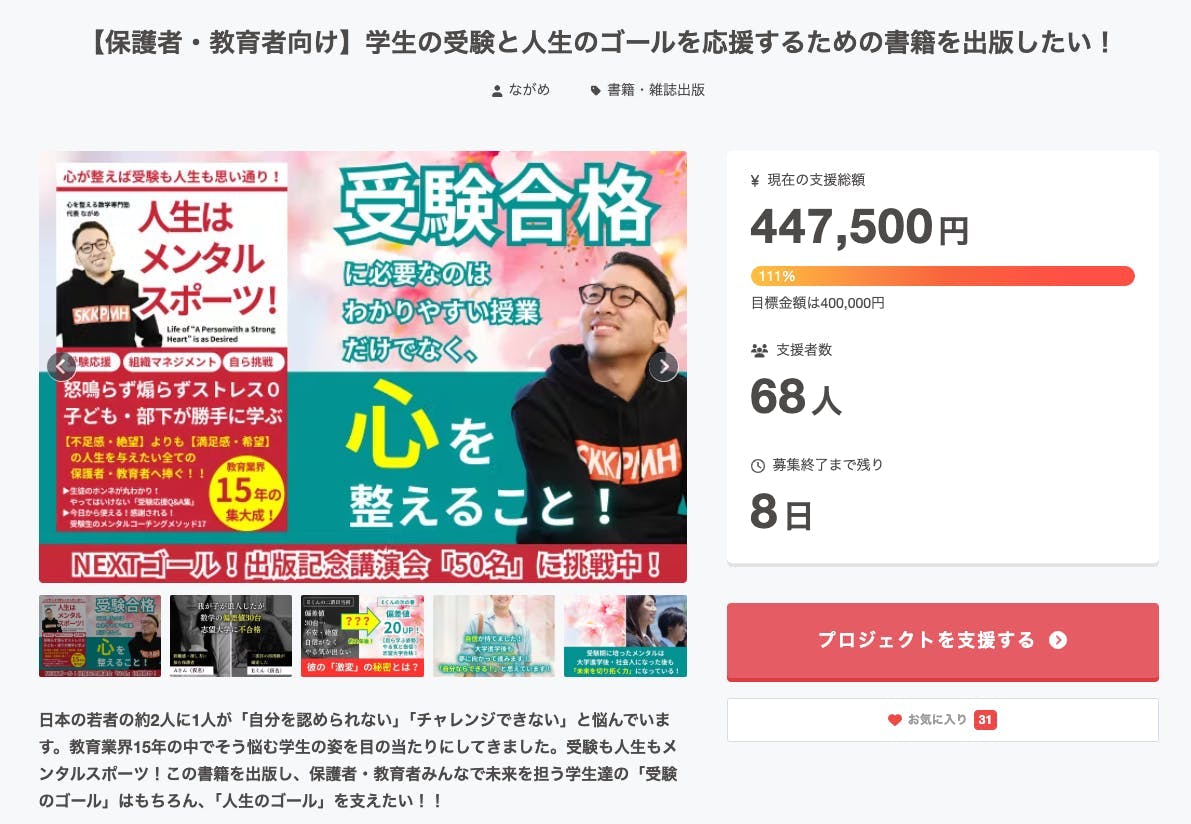
Task: Select second dark monochrome thumbnail
Action: click(x=231, y=636)
